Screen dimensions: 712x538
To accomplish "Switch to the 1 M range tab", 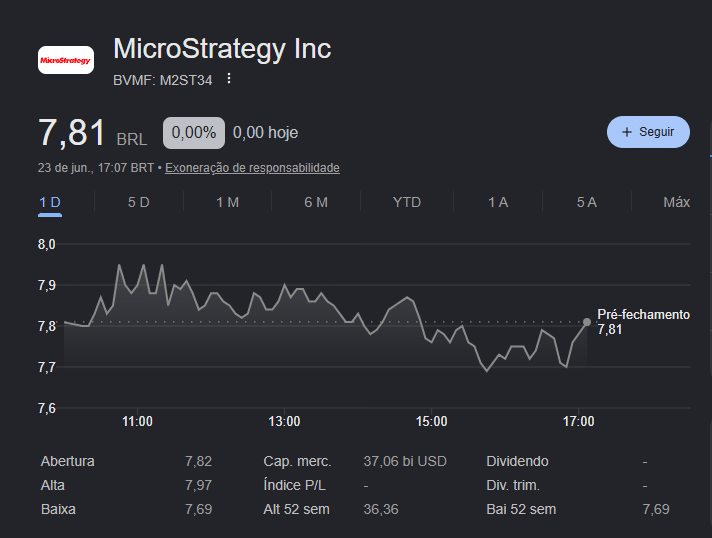I will pyautogui.click(x=227, y=202).
